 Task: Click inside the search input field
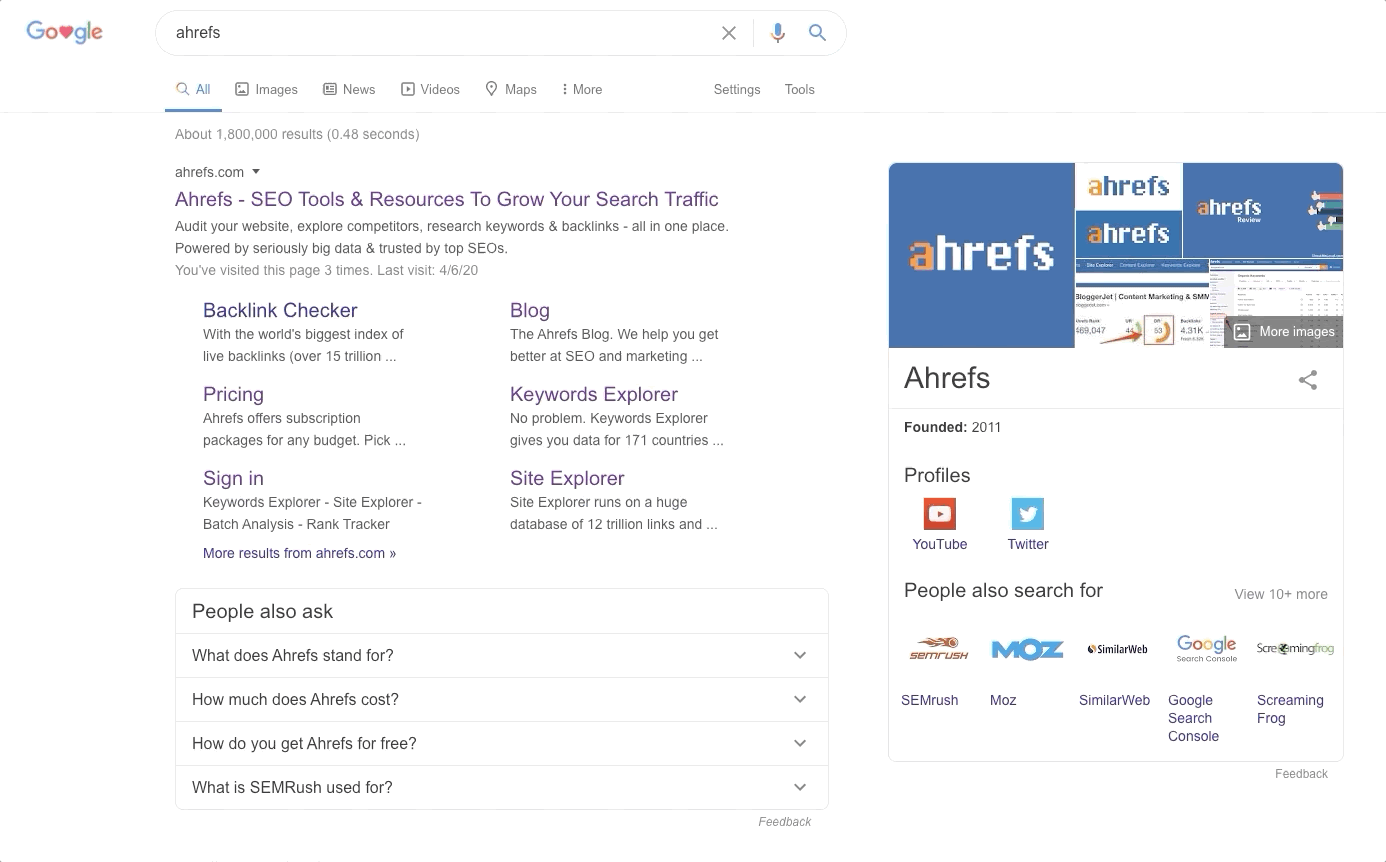pyautogui.click(x=440, y=33)
